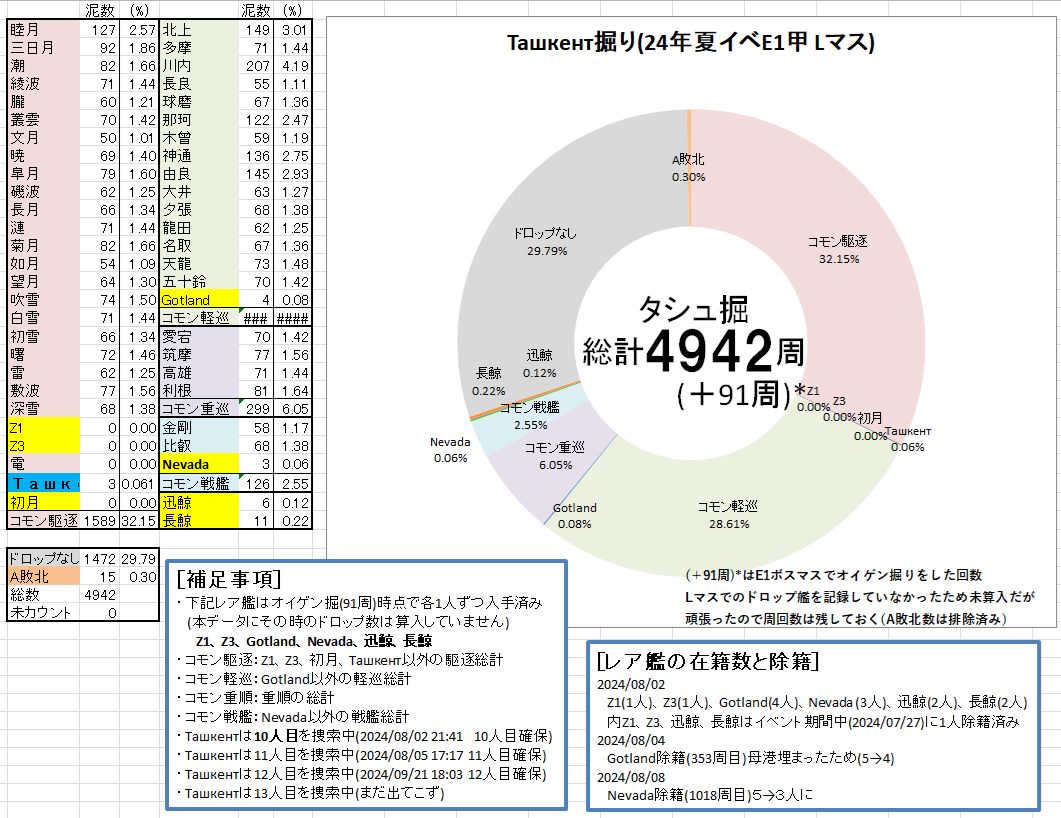Click the コモン重巡 summary cell
This screenshot has height=818, width=1061.
pyautogui.click(x=199, y=409)
